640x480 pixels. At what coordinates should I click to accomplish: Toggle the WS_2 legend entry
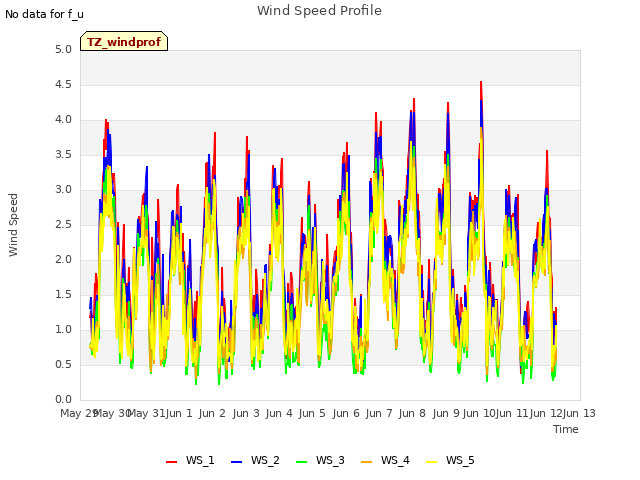coord(255,460)
